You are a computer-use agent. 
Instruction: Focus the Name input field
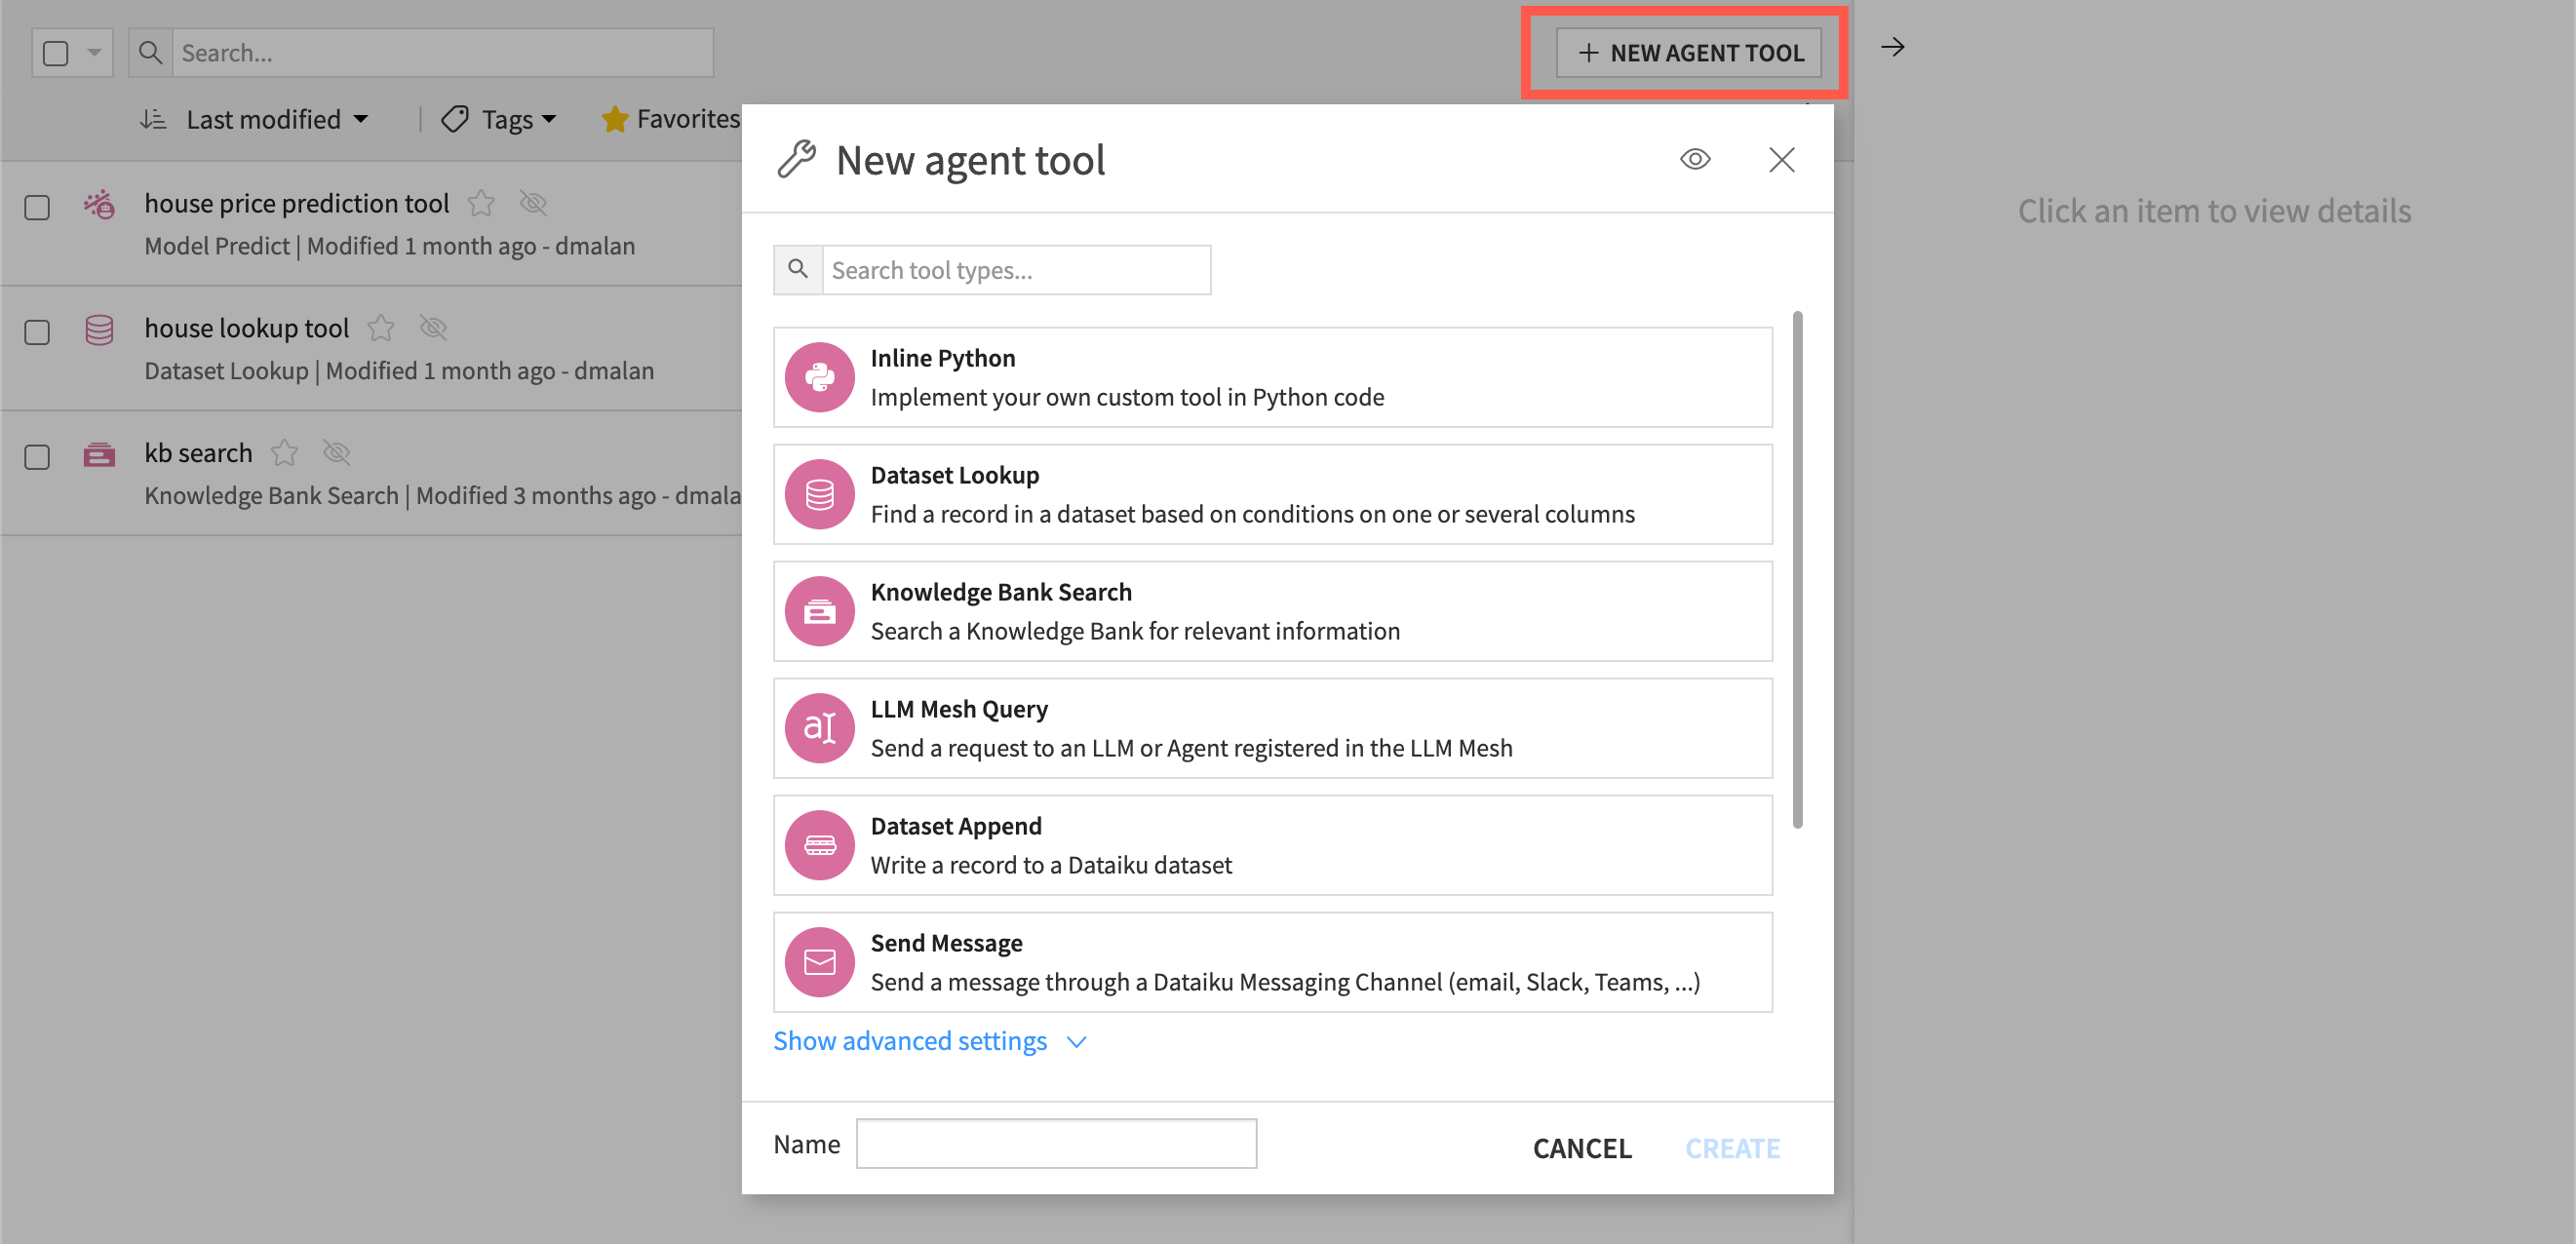click(1056, 1143)
